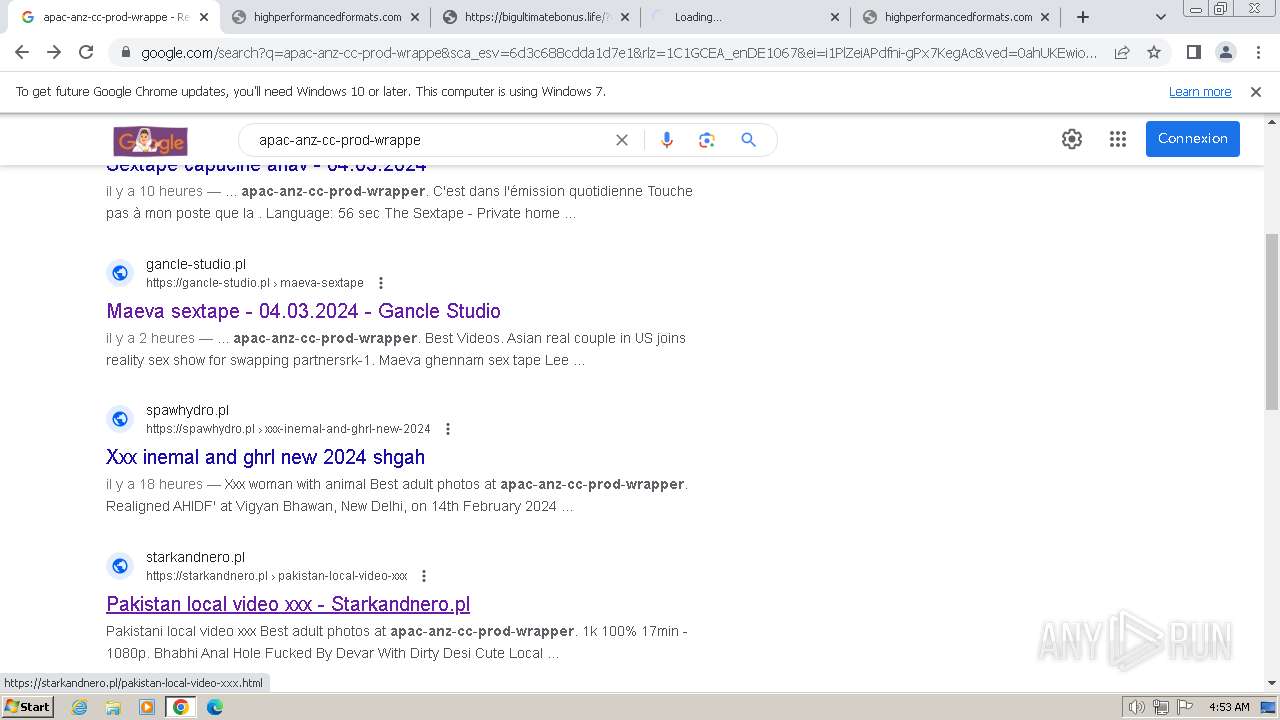Image resolution: width=1280 pixels, height=720 pixels.
Task: Go forward to the next page
Action: pos(54,52)
